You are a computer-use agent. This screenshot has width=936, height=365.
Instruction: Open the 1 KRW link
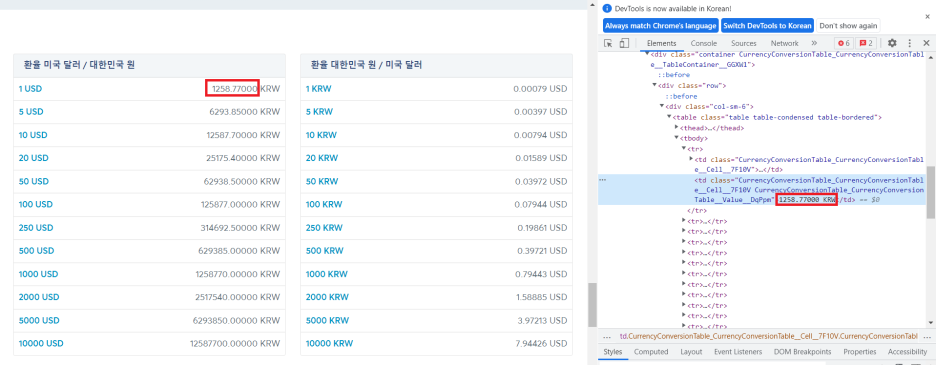coord(319,88)
